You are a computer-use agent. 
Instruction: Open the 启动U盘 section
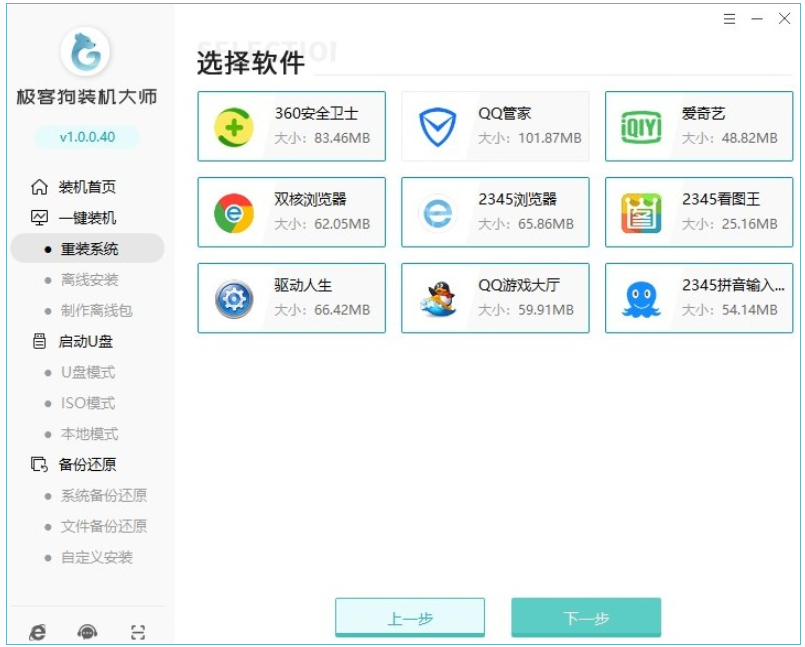pos(85,341)
